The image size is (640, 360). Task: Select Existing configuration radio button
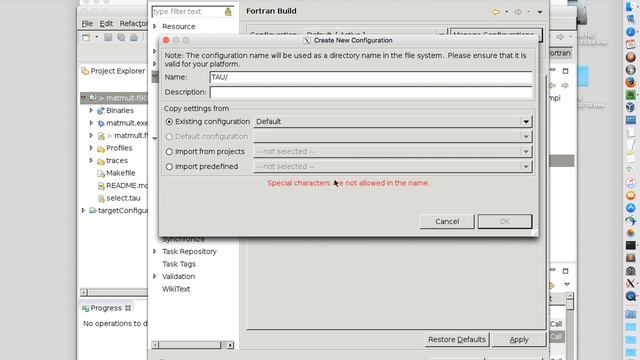coord(169,122)
